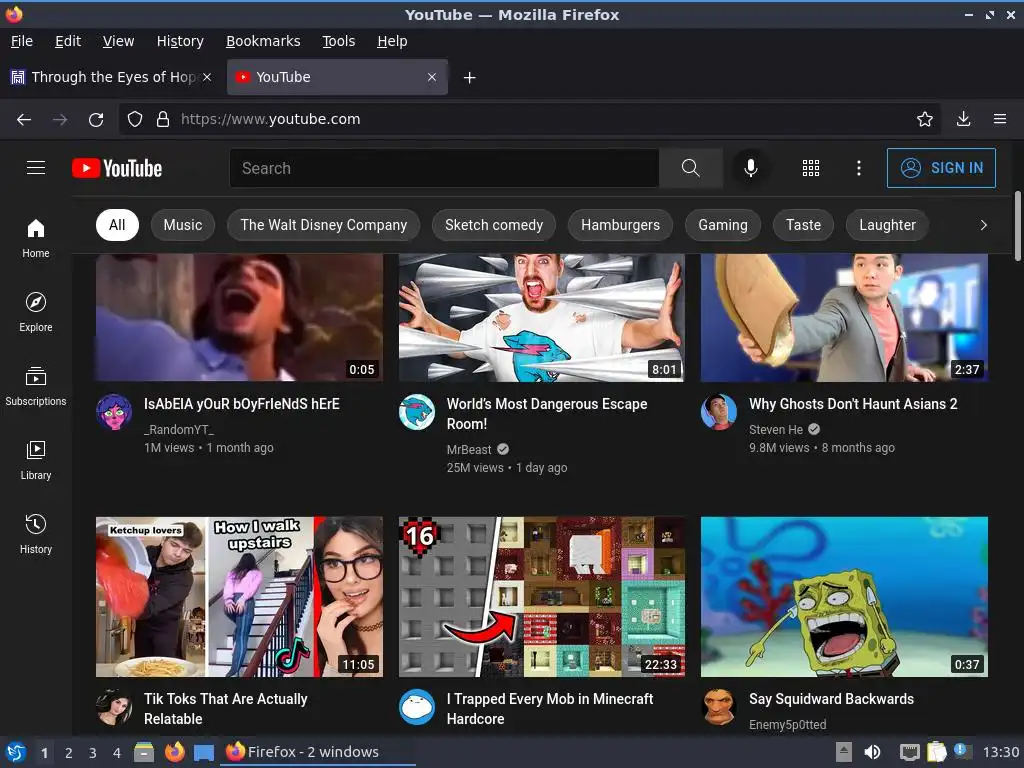Image resolution: width=1024 pixels, height=768 pixels.
Task: Select The Walt Disney Company chip
Action: (323, 225)
